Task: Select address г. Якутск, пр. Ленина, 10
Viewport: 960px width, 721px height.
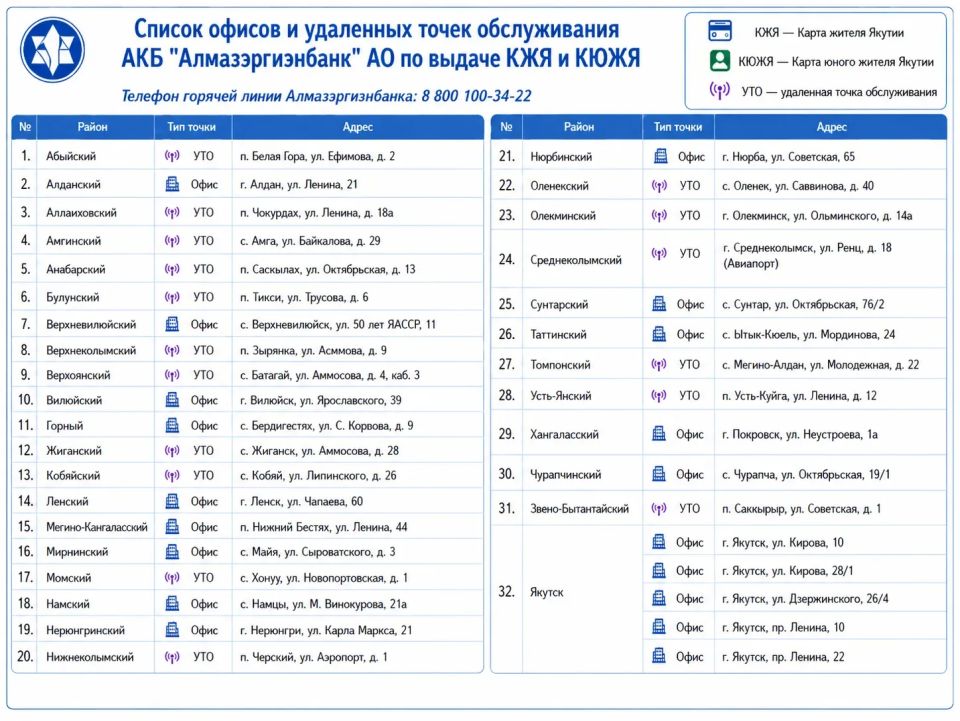Action: coord(783,627)
